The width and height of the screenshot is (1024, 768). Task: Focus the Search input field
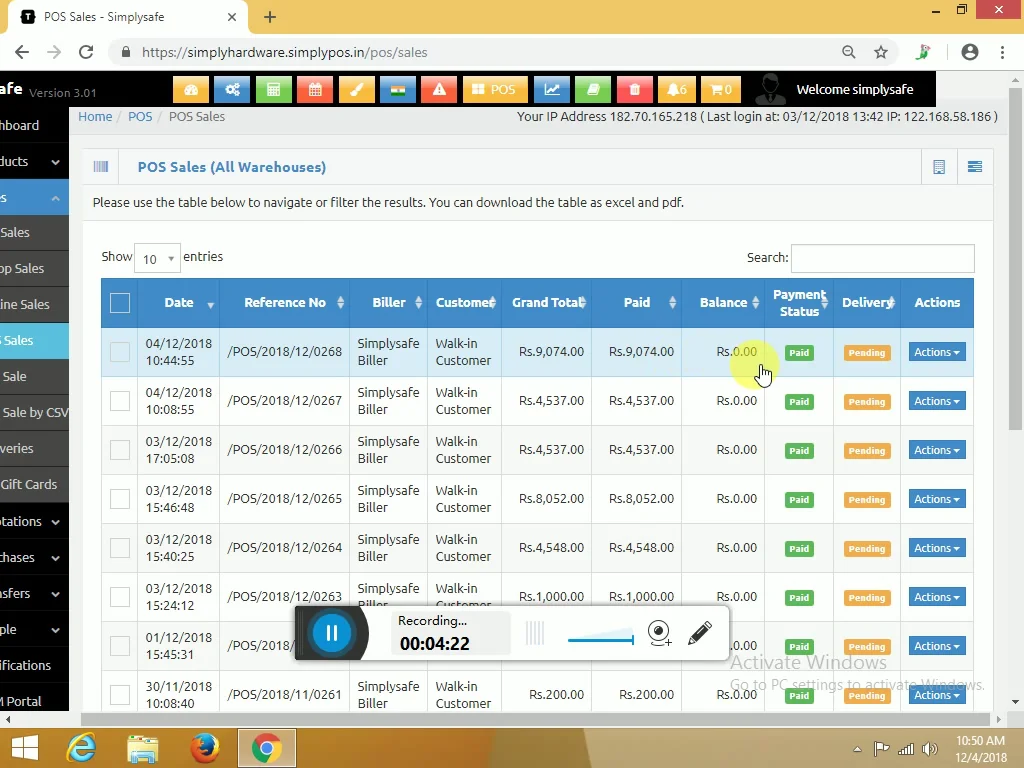click(x=882, y=258)
